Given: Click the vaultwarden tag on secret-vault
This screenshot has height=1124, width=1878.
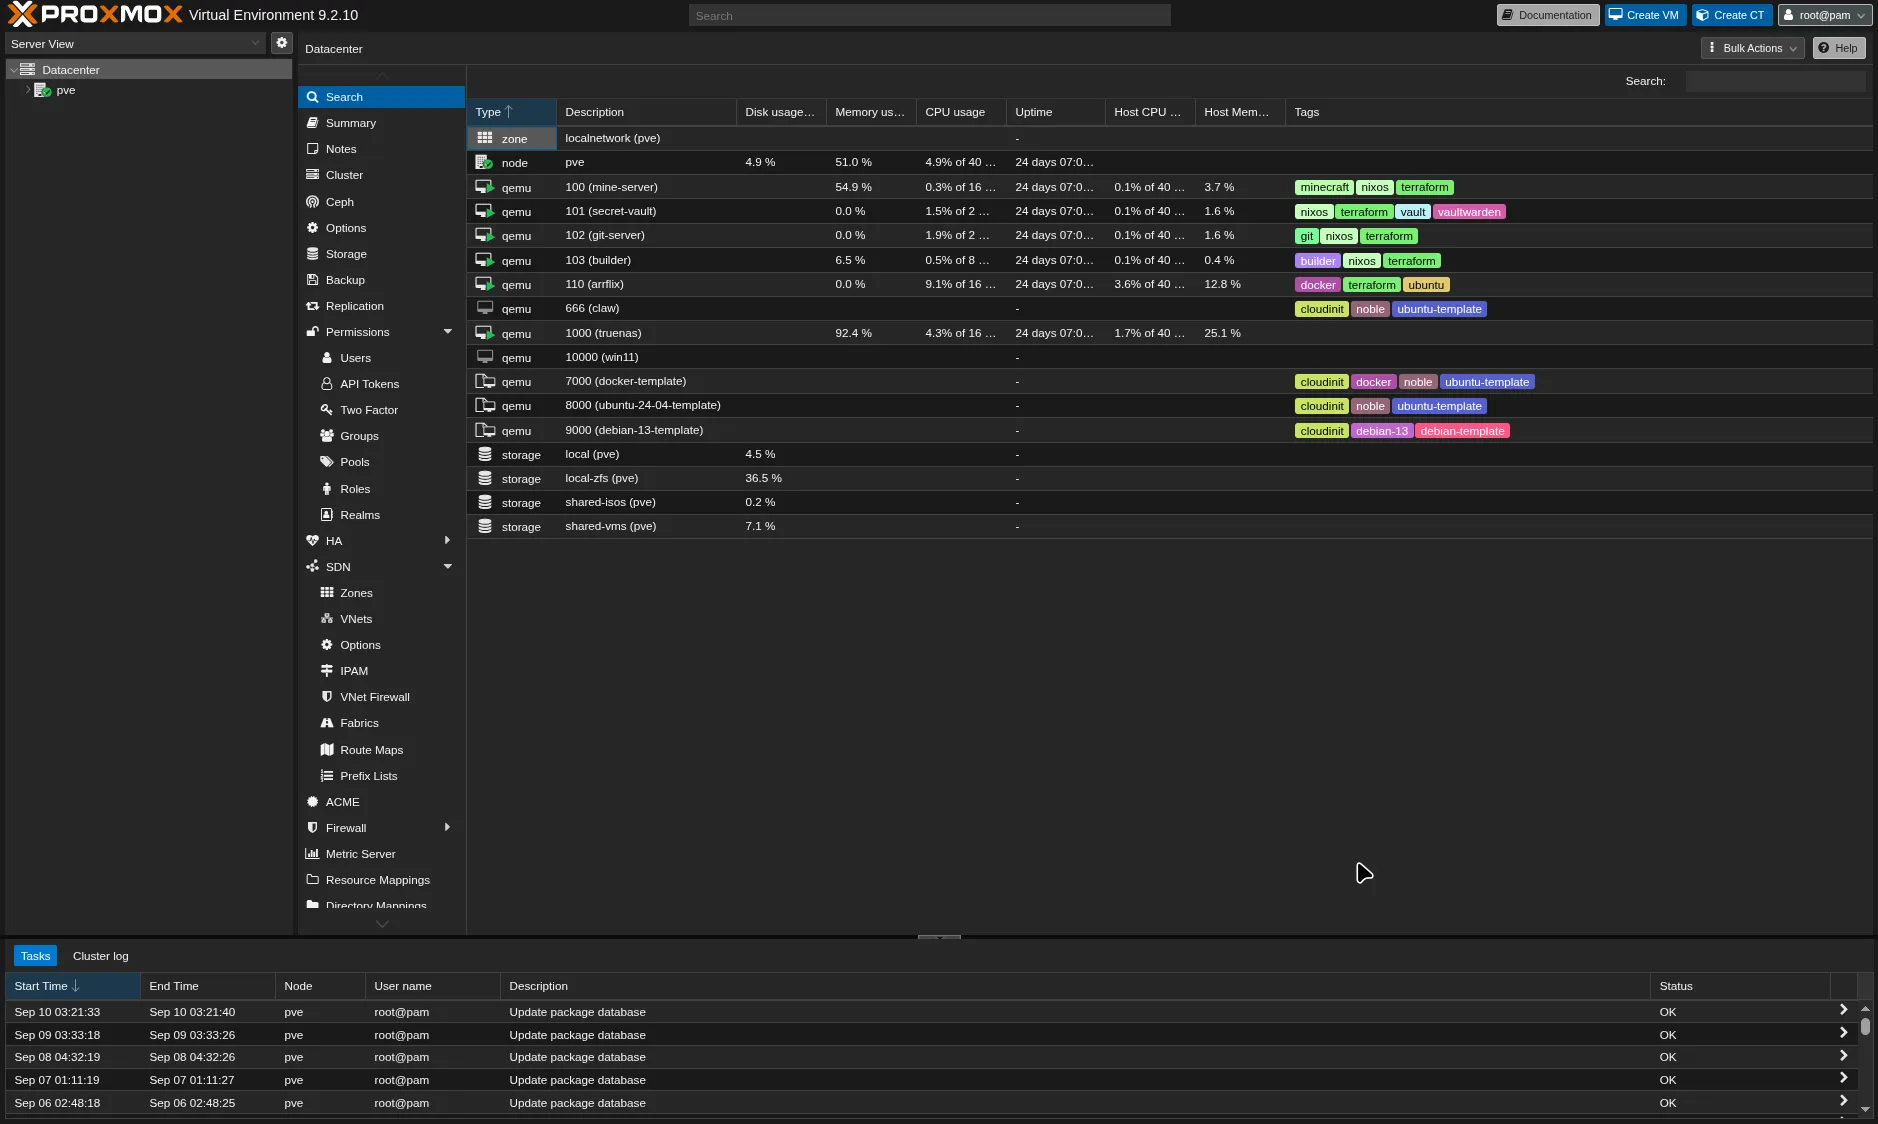Looking at the screenshot, I should click(1469, 212).
